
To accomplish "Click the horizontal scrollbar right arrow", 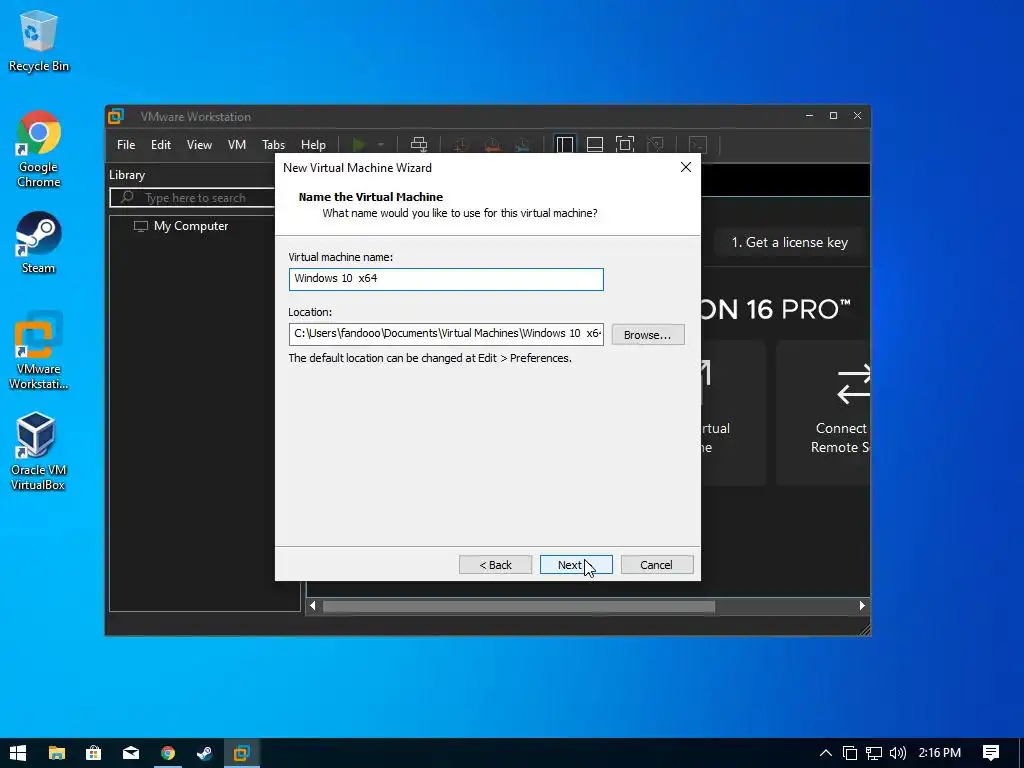I will click(x=862, y=606).
